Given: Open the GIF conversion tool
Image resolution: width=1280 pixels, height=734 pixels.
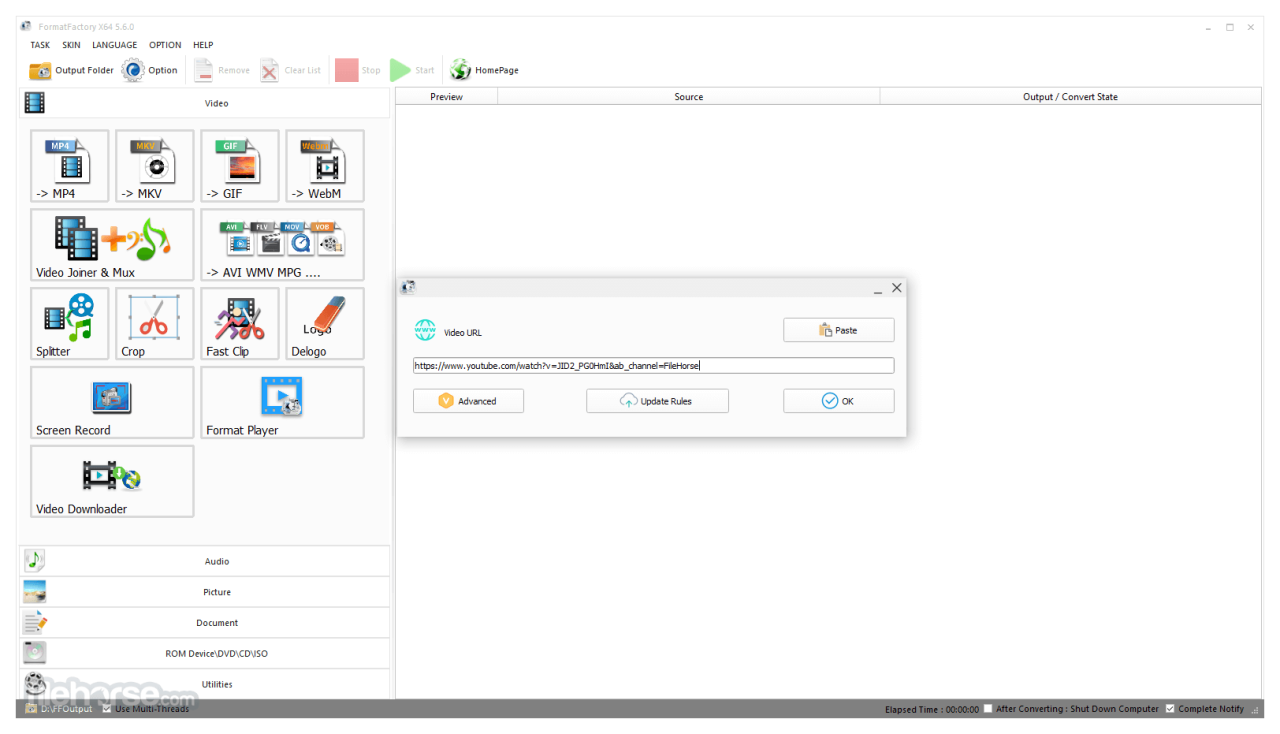Looking at the screenshot, I should [x=239, y=165].
